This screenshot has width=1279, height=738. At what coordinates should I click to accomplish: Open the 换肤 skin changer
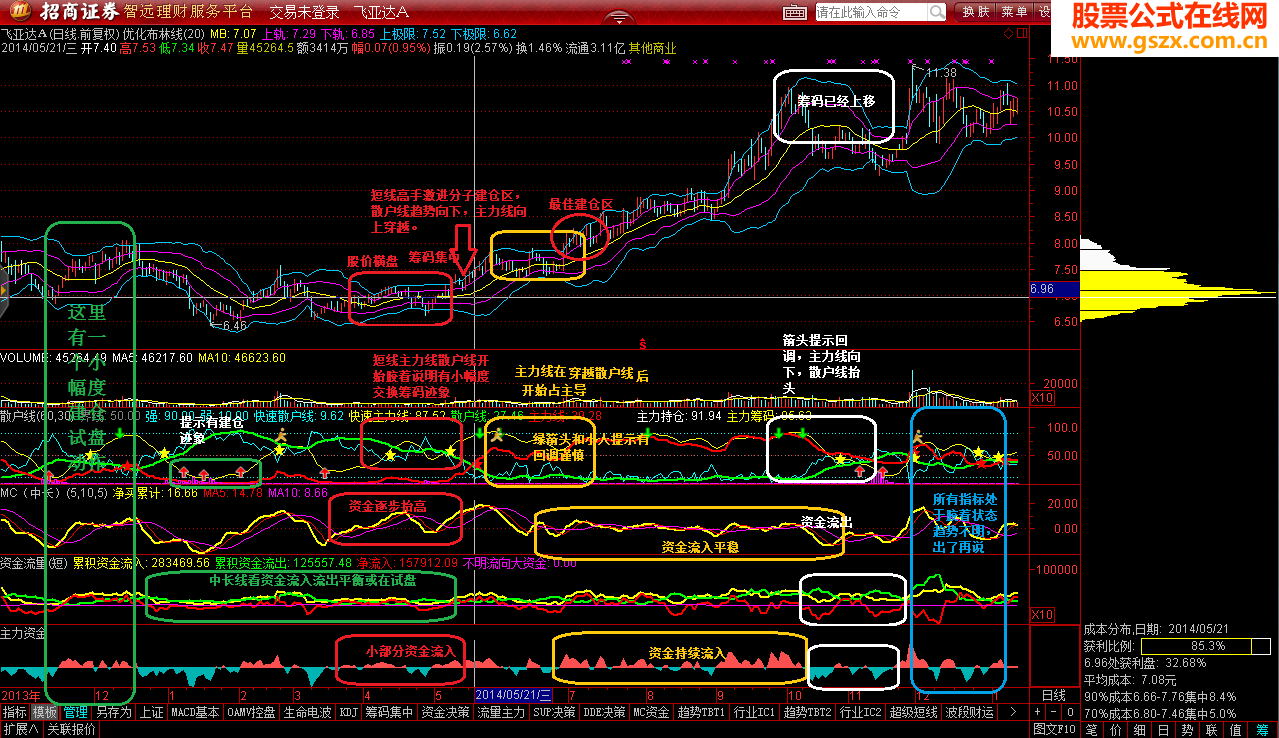(x=975, y=12)
